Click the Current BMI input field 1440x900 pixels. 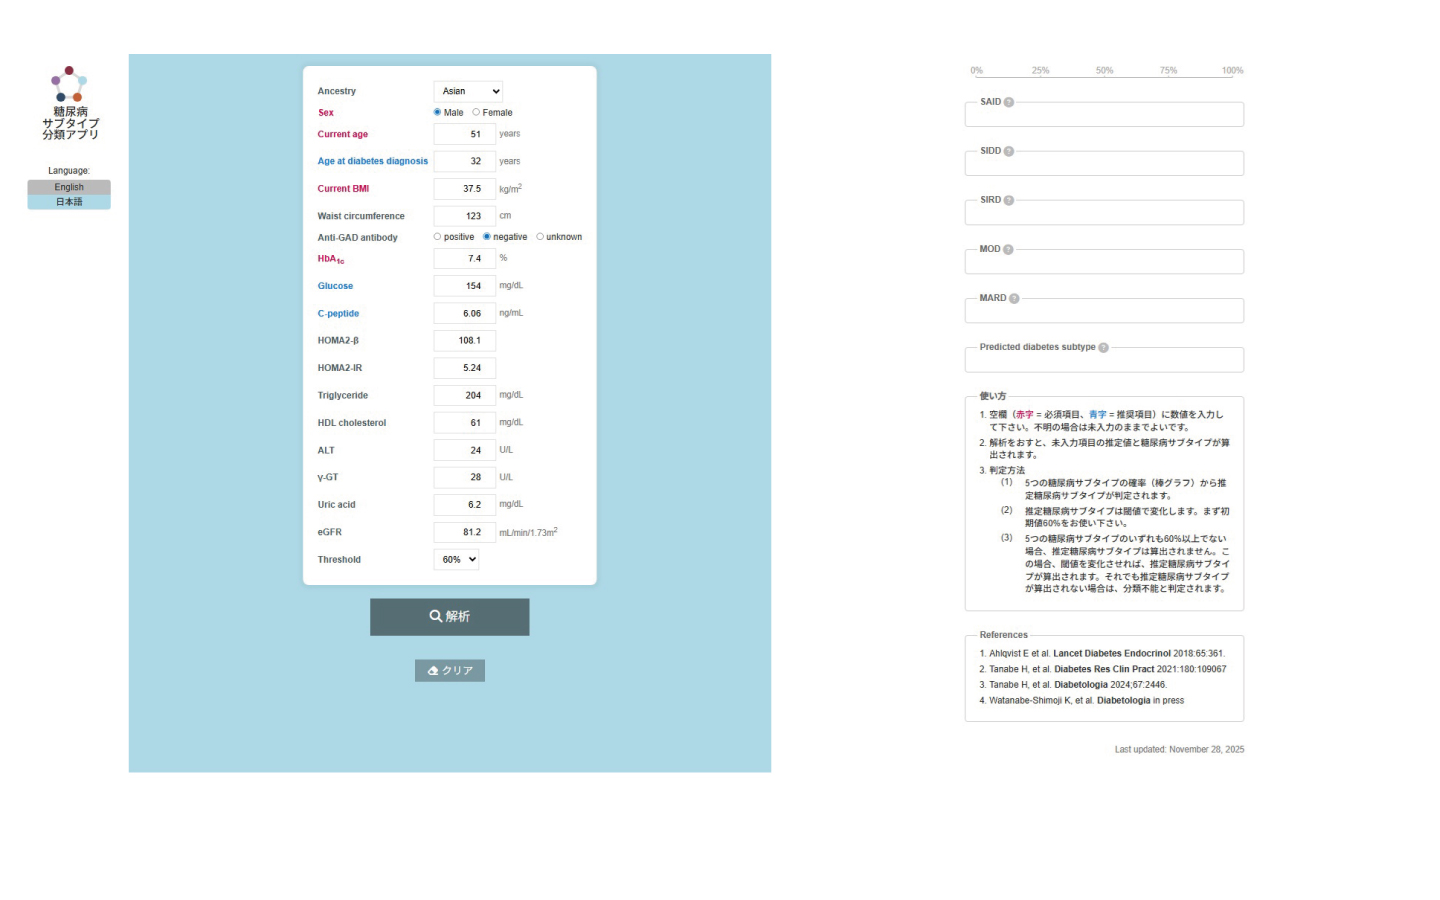click(x=465, y=189)
